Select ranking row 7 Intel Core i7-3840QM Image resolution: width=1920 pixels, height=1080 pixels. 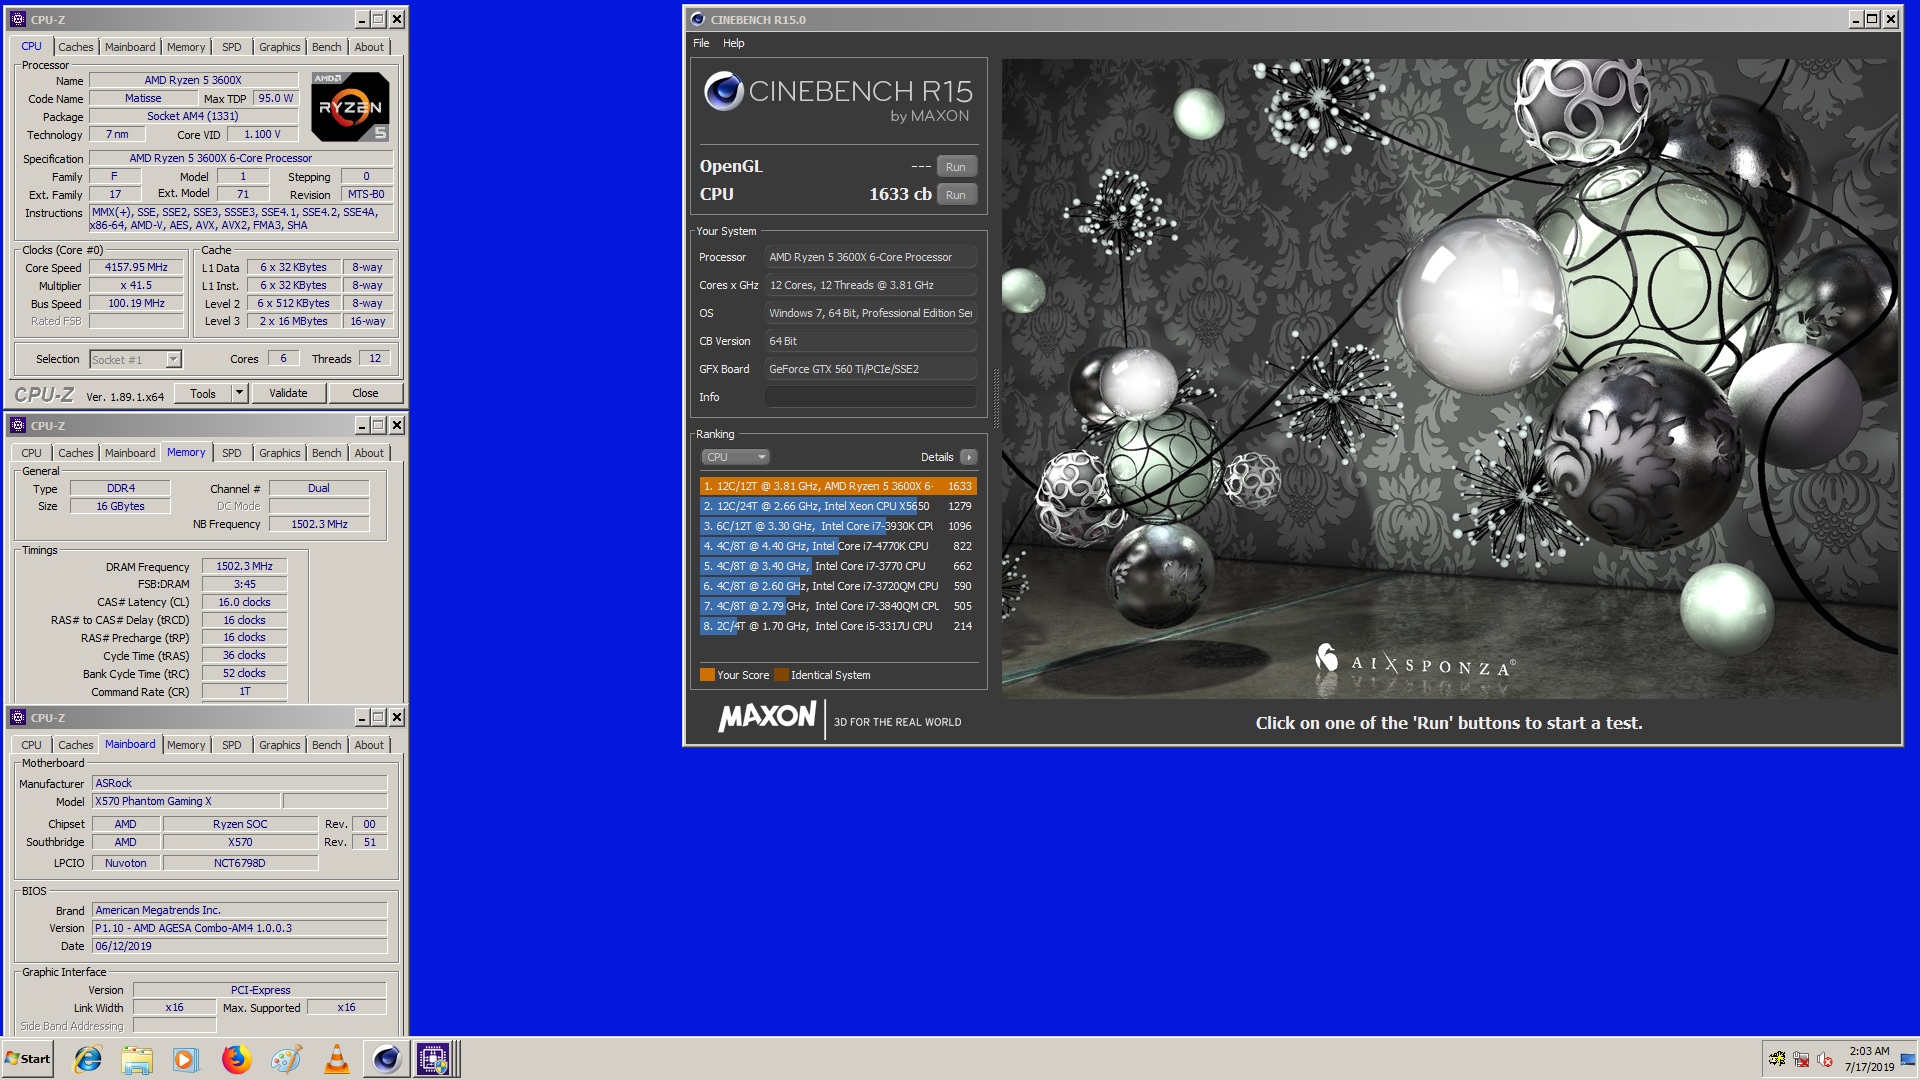click(838, 606)
